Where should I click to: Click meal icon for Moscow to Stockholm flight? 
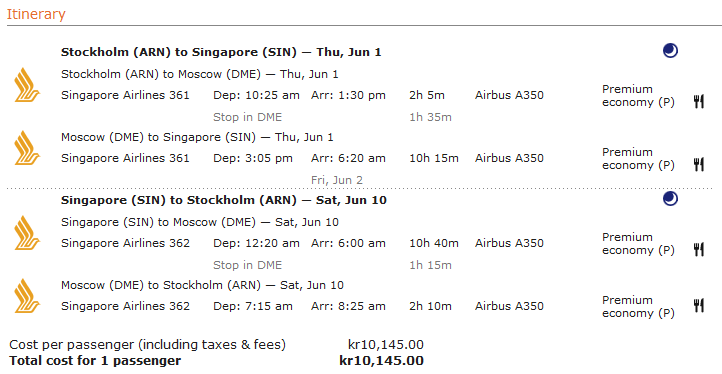699,305
